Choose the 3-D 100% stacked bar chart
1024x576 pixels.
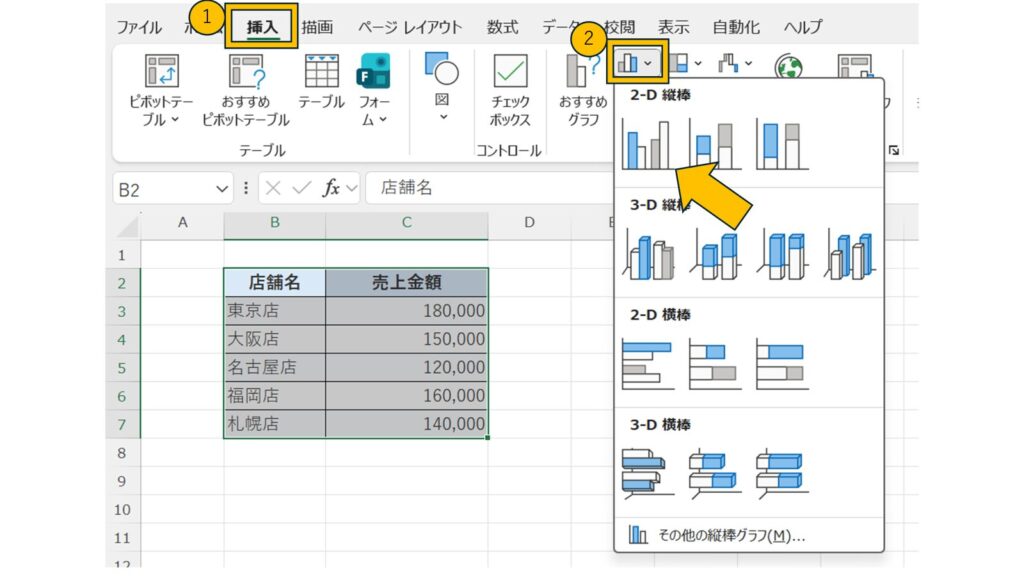point(782,472)
